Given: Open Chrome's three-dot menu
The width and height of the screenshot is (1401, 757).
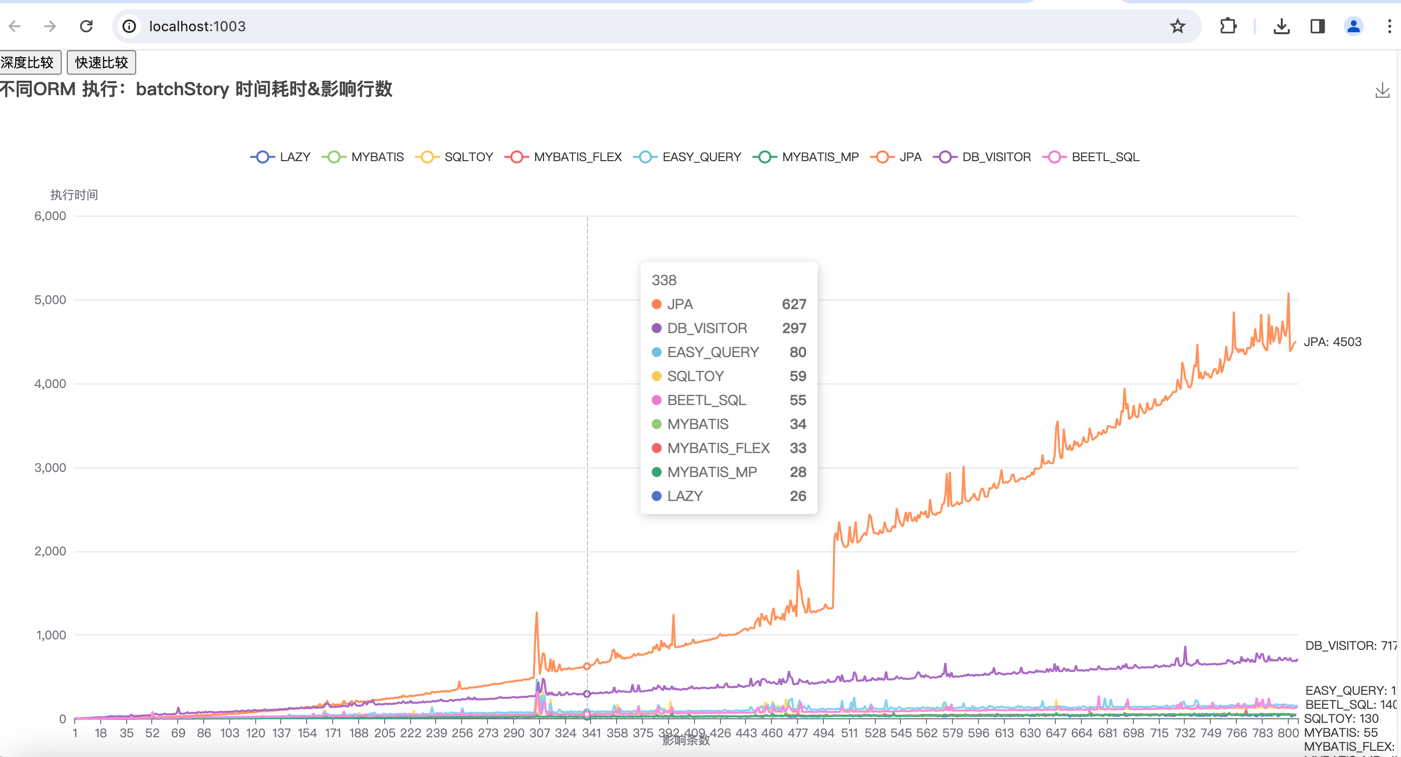Looking at the screenshot, I should (x=1390, y=26).
